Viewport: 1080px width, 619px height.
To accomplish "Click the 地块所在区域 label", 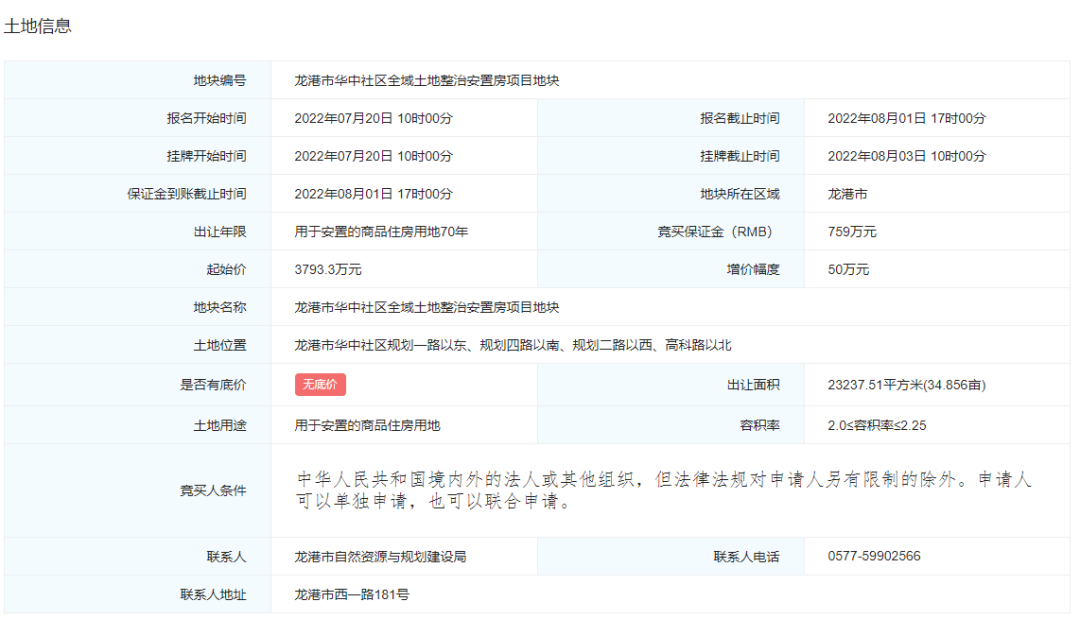I will (740, 194).
